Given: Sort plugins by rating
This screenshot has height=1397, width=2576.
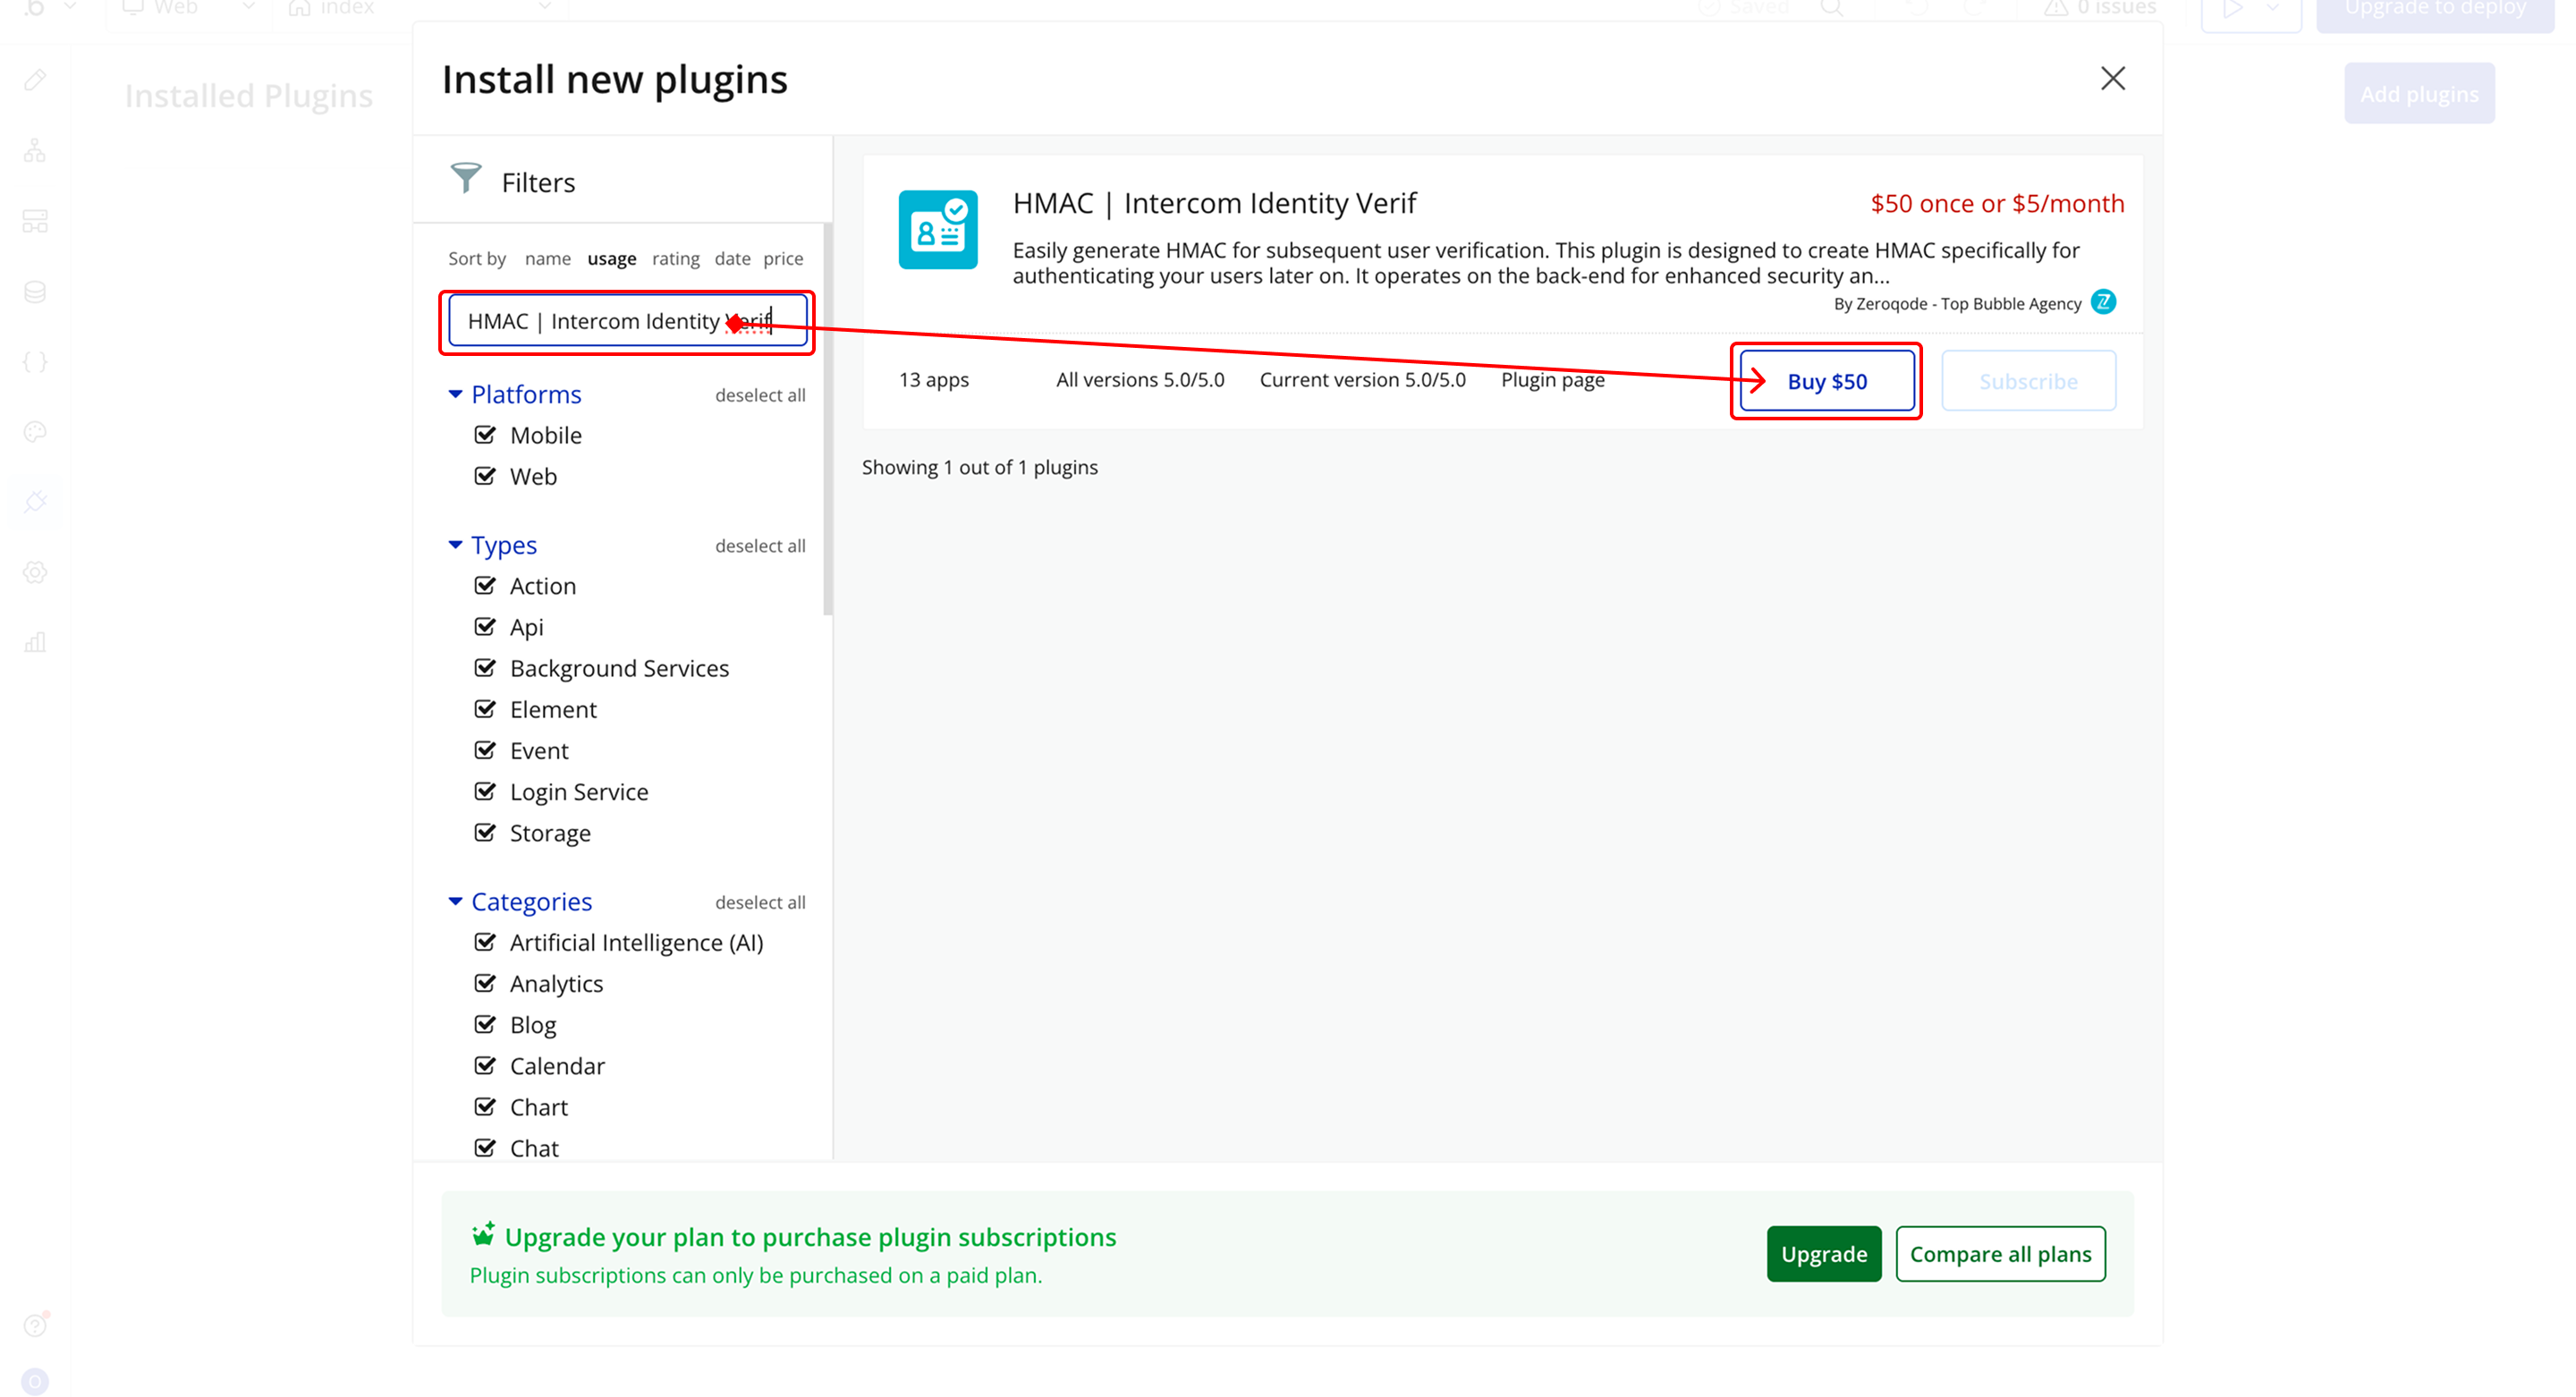Looking at the screenshot, I should click(675, 258).
